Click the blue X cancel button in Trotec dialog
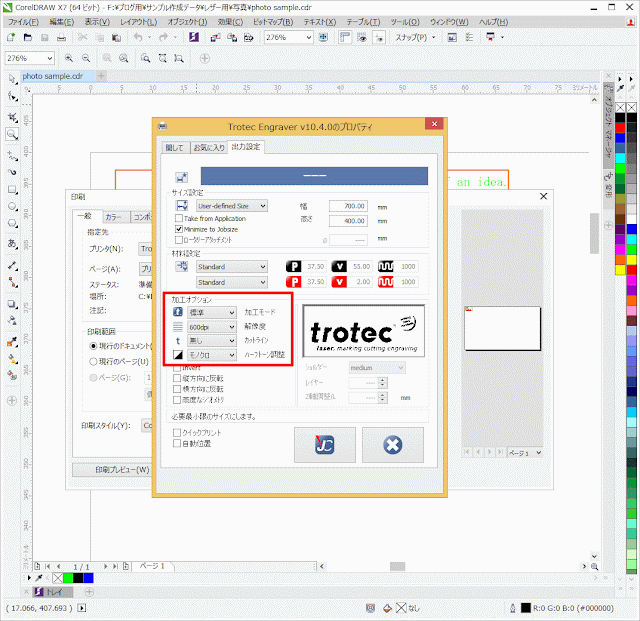Image resolution: width=640 pixels, height=621 pixels. pos(393,445)
